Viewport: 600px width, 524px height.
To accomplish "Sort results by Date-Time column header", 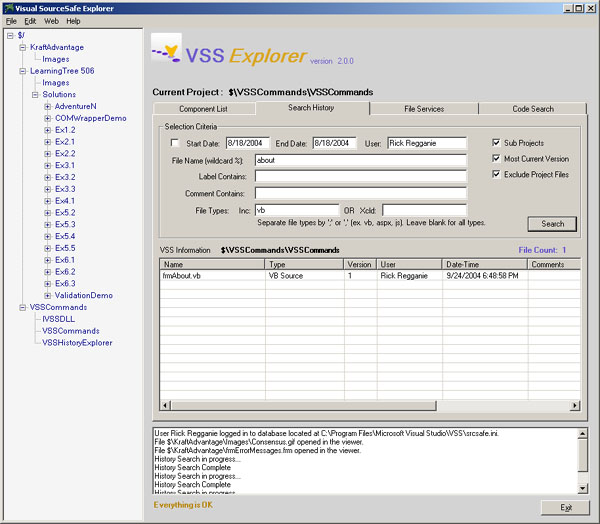I will (x=485, y=264).
